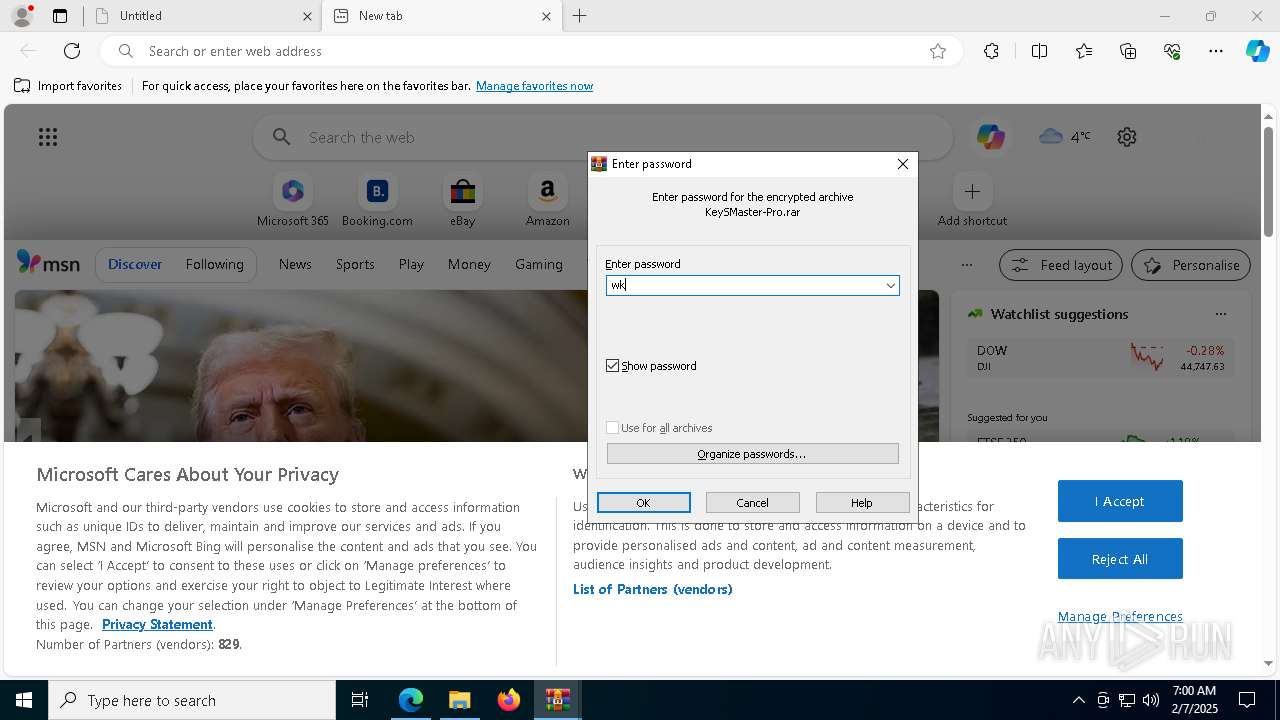This screenshot has height=720, width=1280.
Task: Open the Play category
Action: point(411,264)
